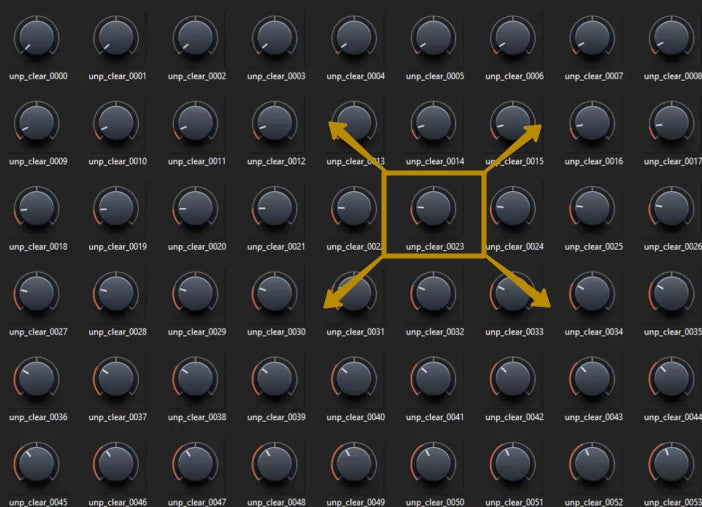Select the unp_clear_0018 knob icon
The image size is (702, 507).
coord(37,208)
